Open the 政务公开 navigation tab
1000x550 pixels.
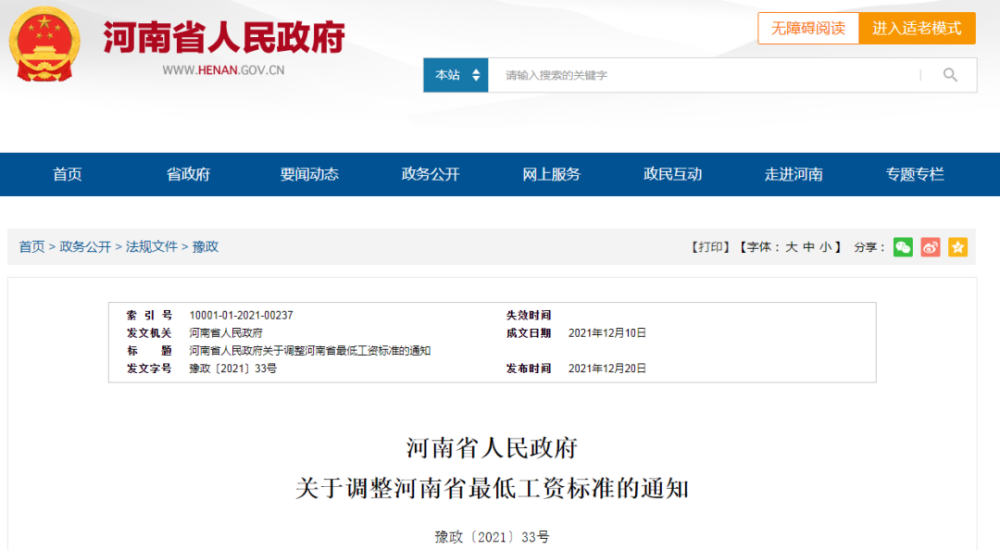(430, 174)
